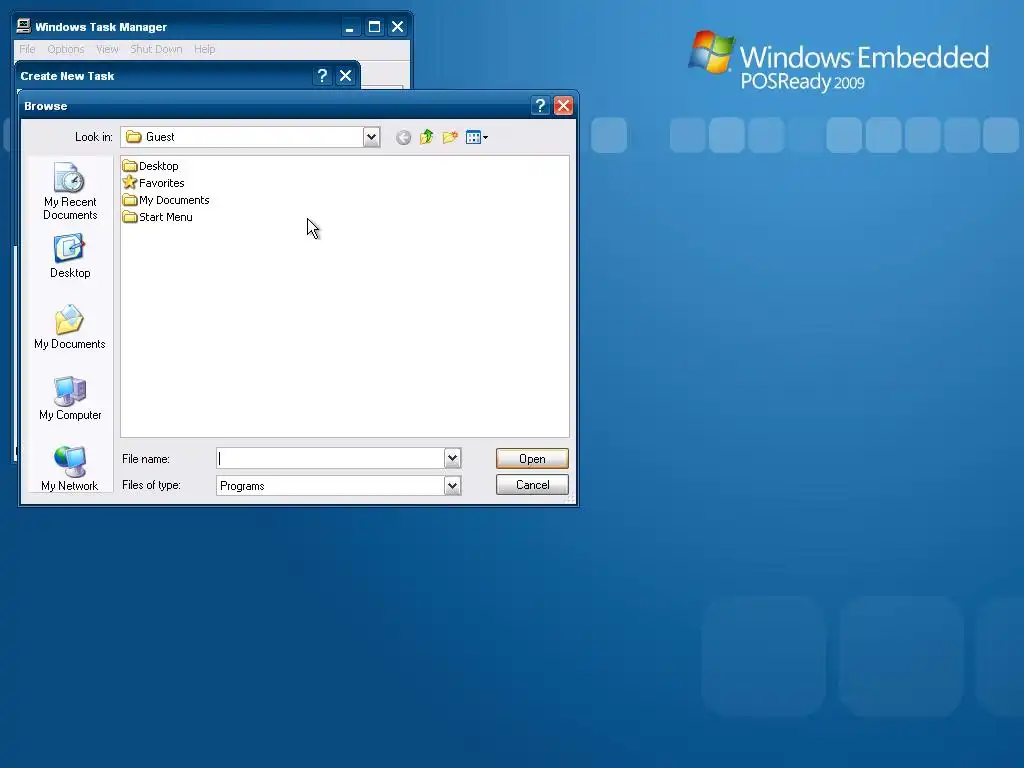This screenshot has width=1024, height=768.
Task: Close the Create New Task dialog
Action: 345,76
